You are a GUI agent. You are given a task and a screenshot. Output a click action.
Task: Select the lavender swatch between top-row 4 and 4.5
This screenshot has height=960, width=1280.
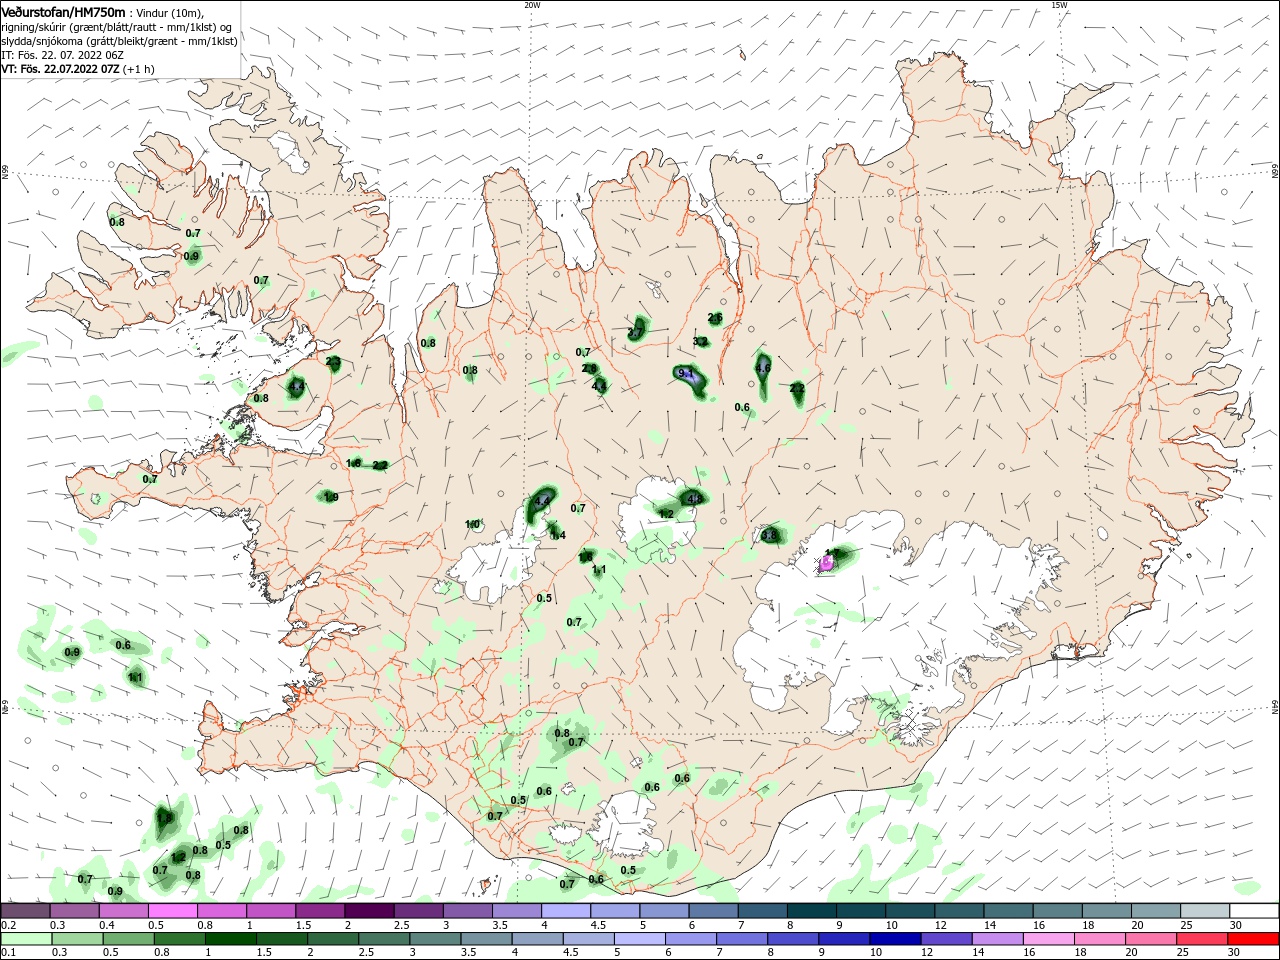pyautogui.click(x=566, y=911)
